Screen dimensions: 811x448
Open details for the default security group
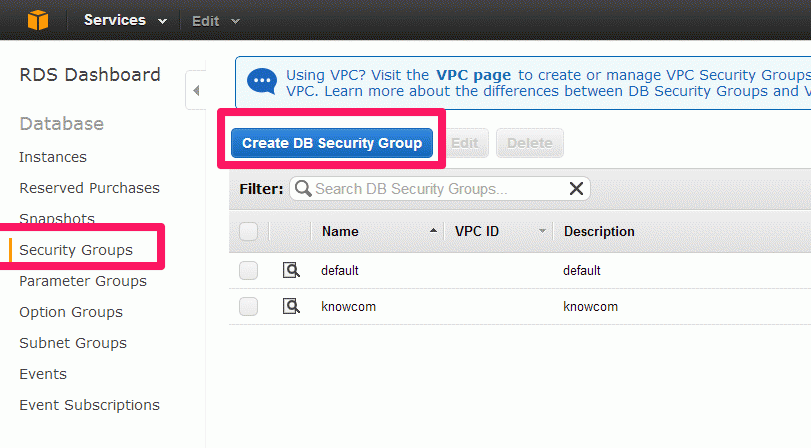(x=291, y=270)
